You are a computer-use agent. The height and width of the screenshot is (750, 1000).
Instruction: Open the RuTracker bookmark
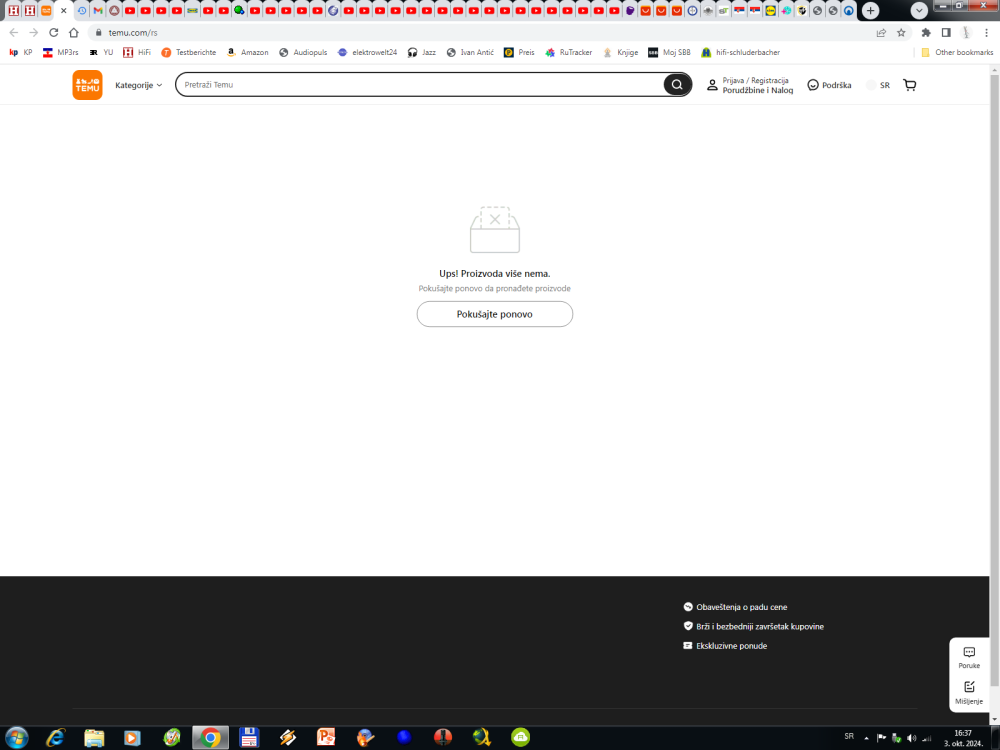pyautogui.click(x=569, y=52)
